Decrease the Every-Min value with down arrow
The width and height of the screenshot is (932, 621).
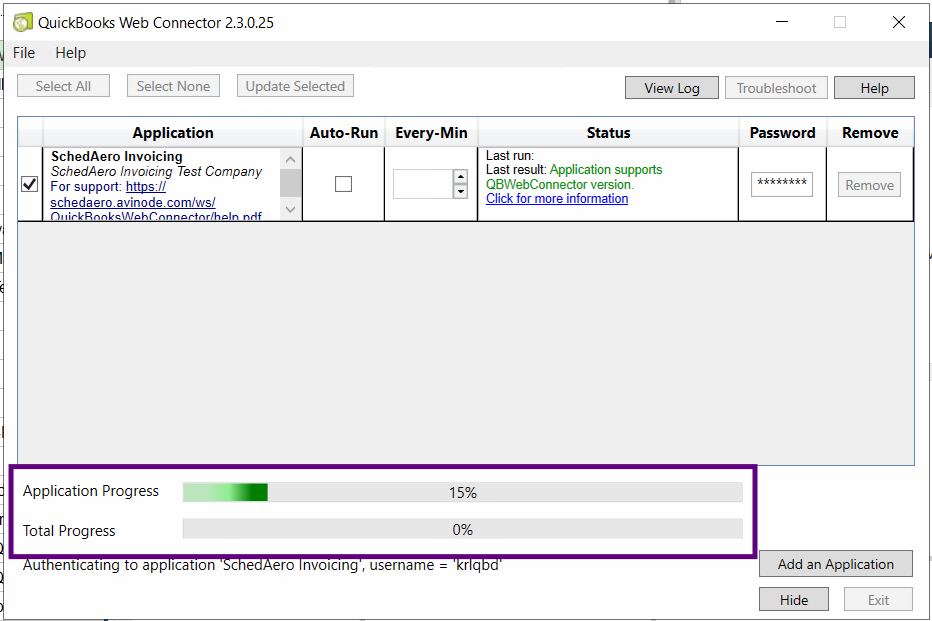click(461, 191)
